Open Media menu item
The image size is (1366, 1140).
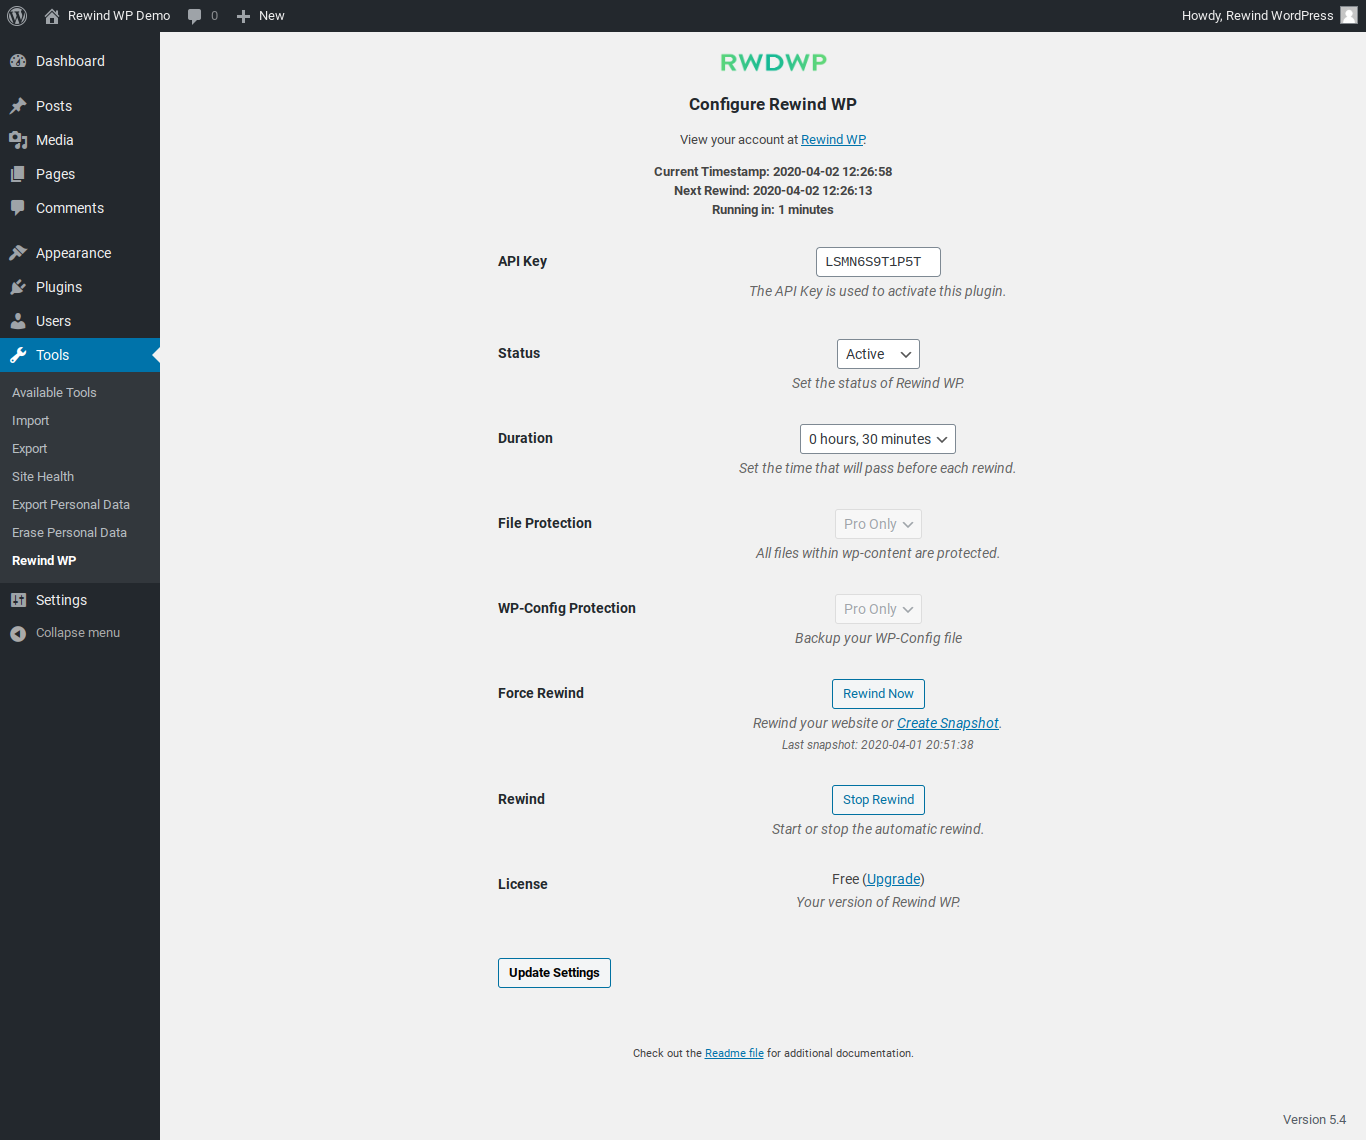80,140
